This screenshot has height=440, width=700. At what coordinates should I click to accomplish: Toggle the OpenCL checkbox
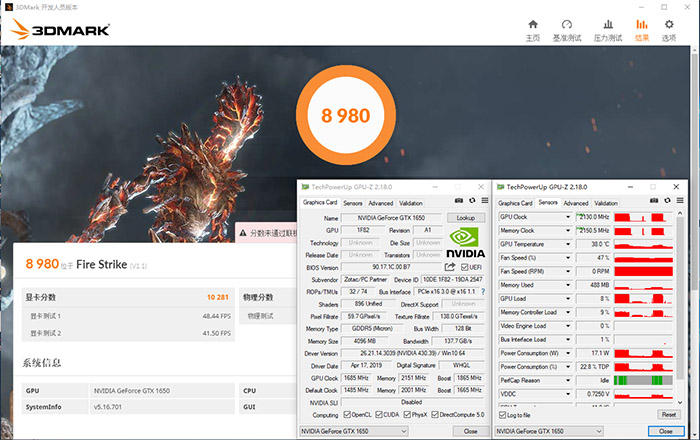click(x=347, y=415)
